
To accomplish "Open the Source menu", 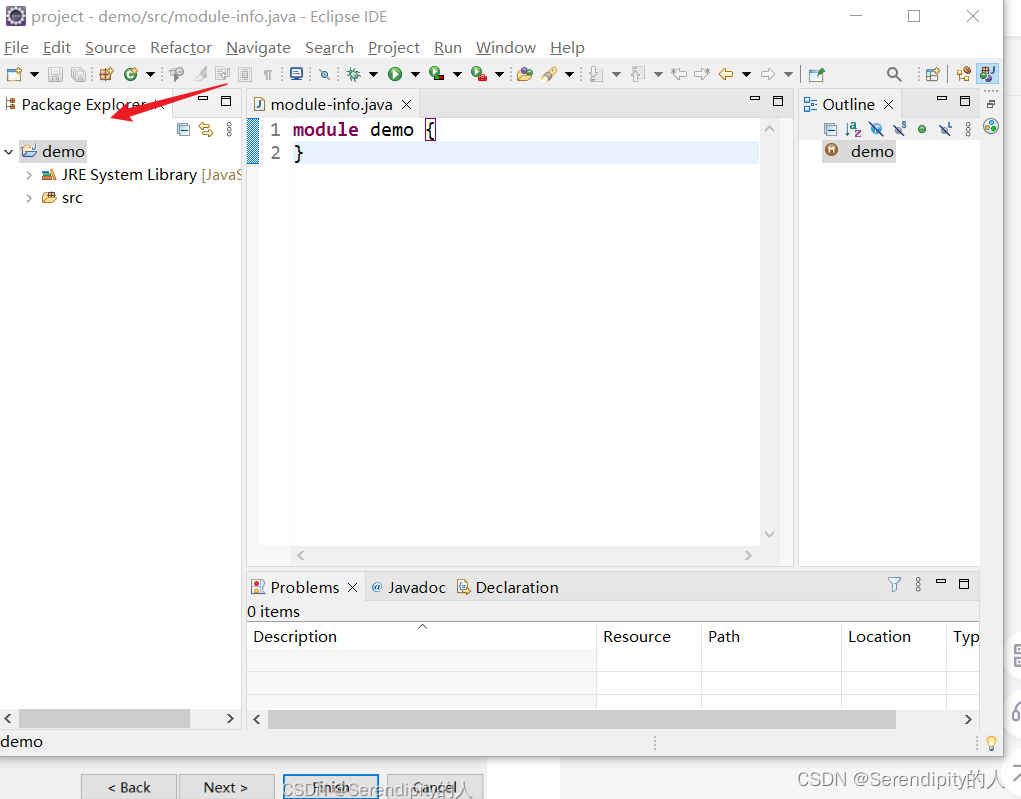I will tap(110, 48).
